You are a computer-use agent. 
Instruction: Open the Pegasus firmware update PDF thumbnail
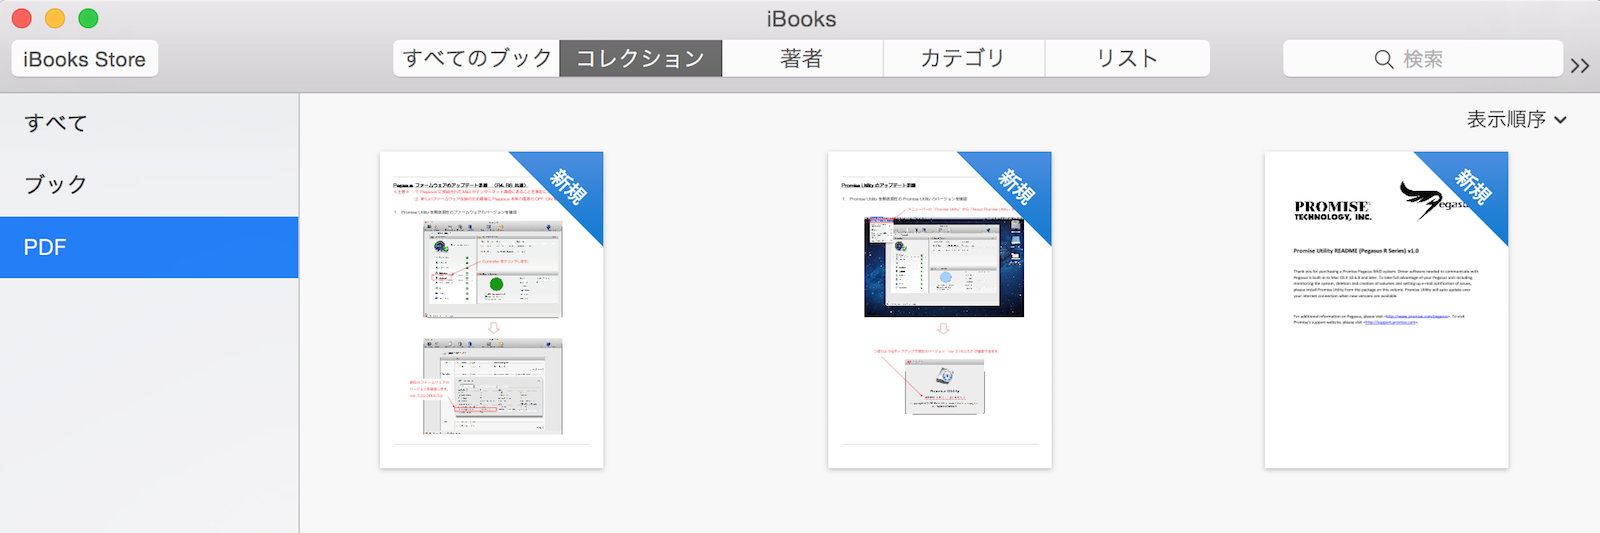pos(491,310)
